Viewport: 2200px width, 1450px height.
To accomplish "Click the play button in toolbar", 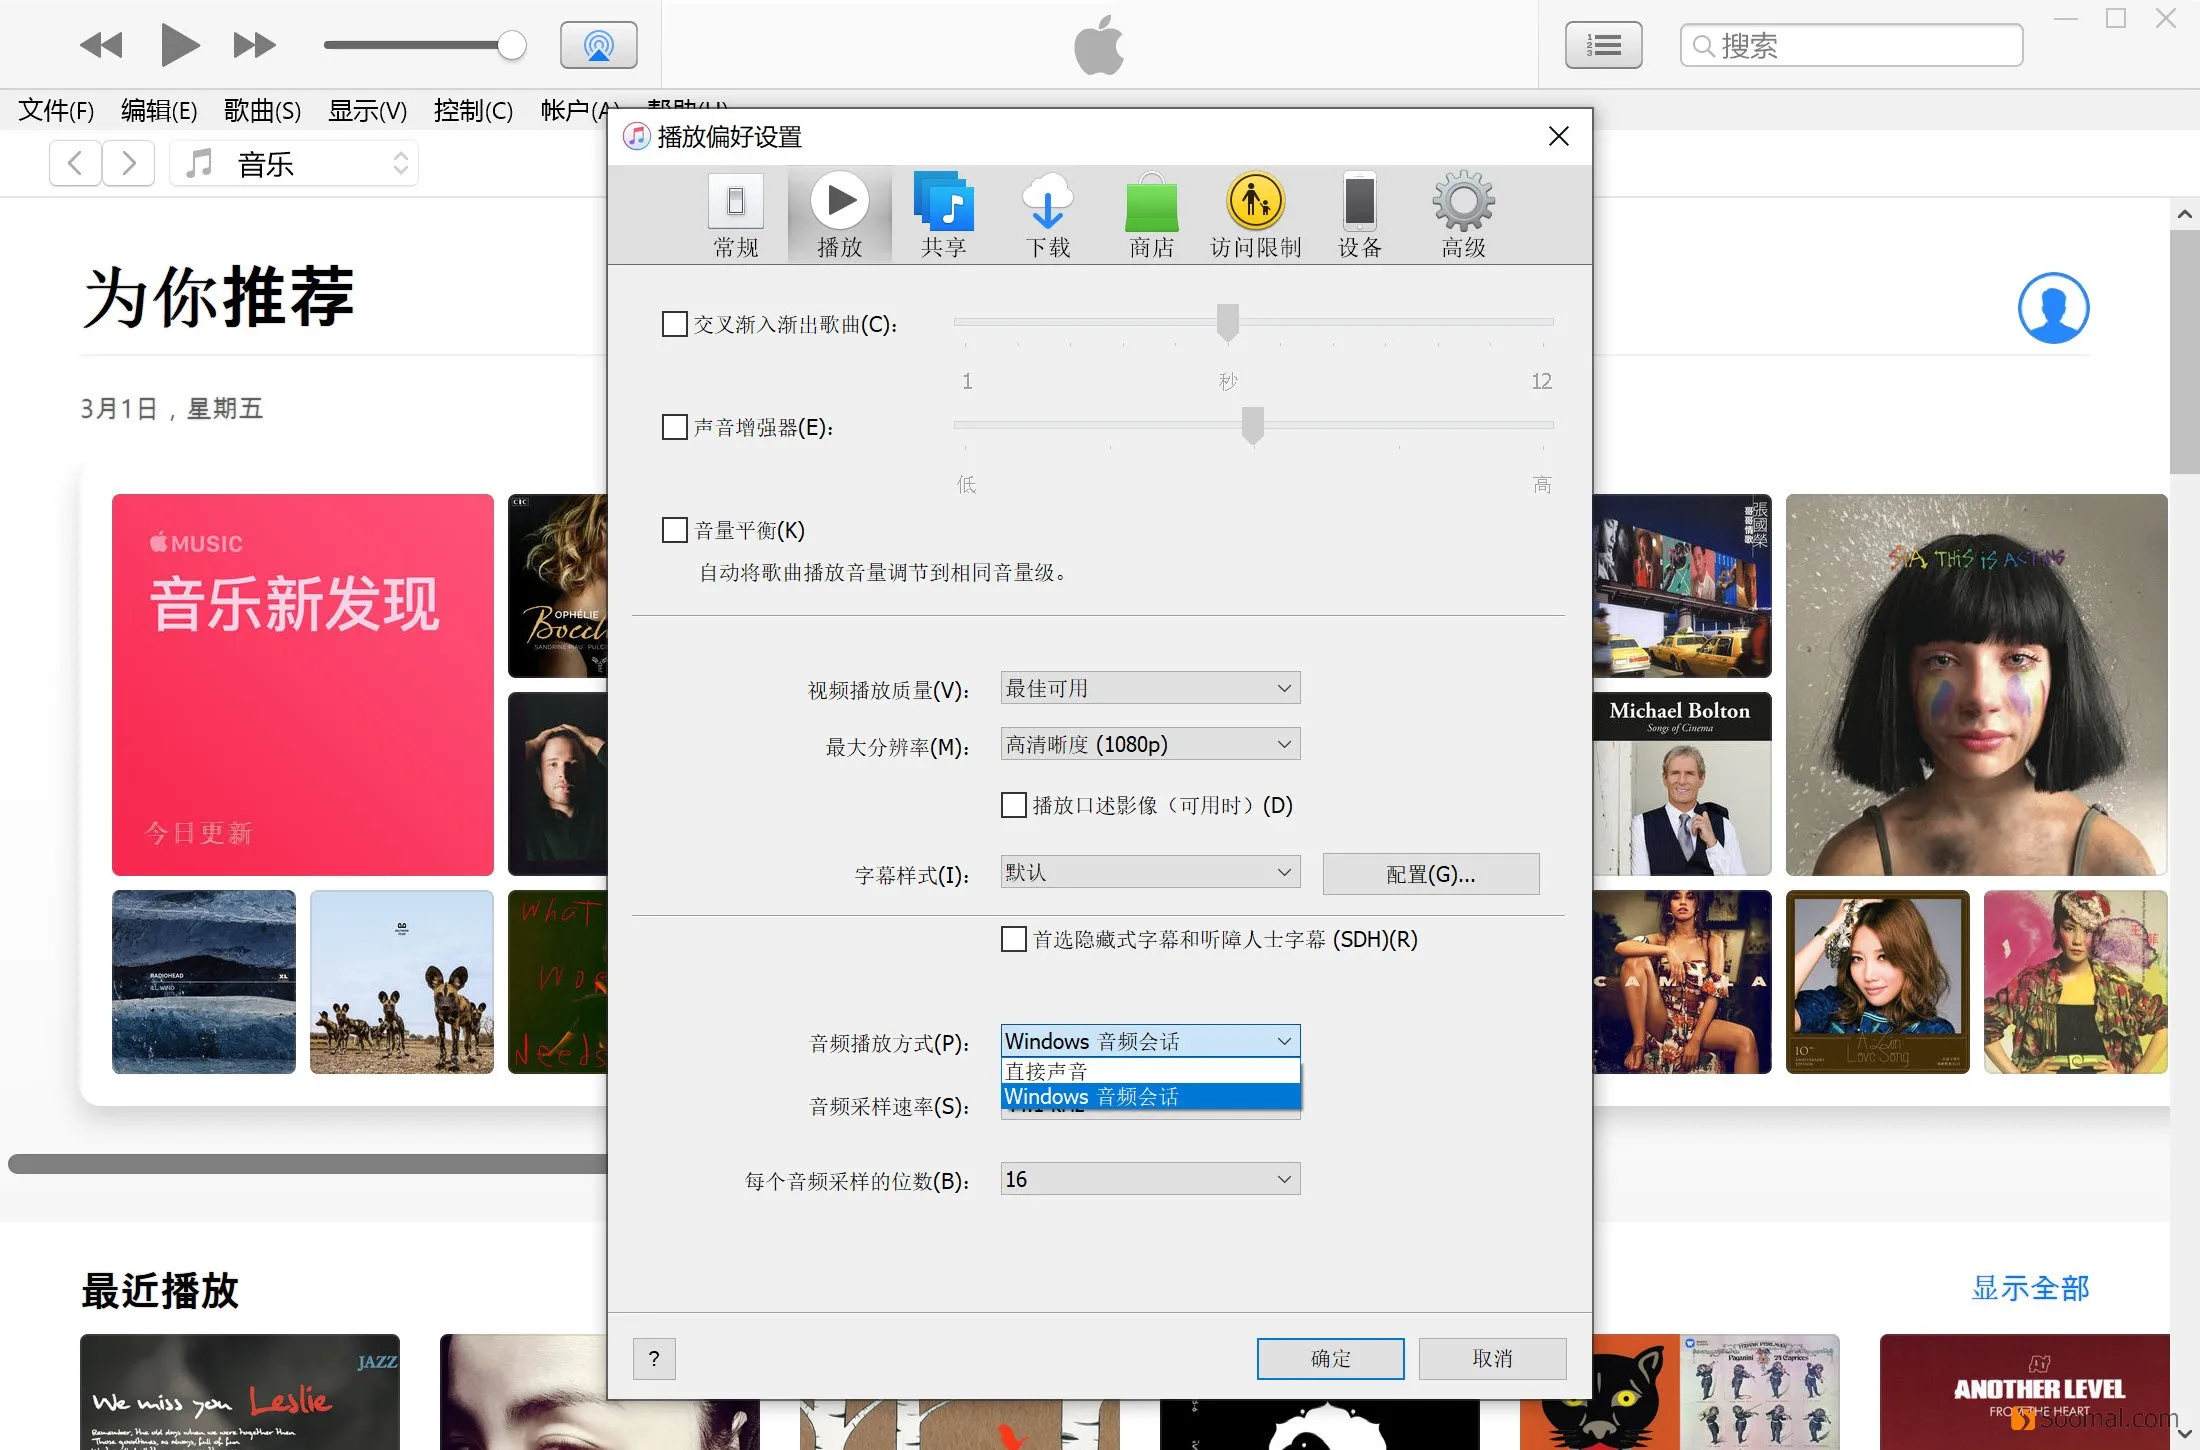I will [x=180, y=45].
